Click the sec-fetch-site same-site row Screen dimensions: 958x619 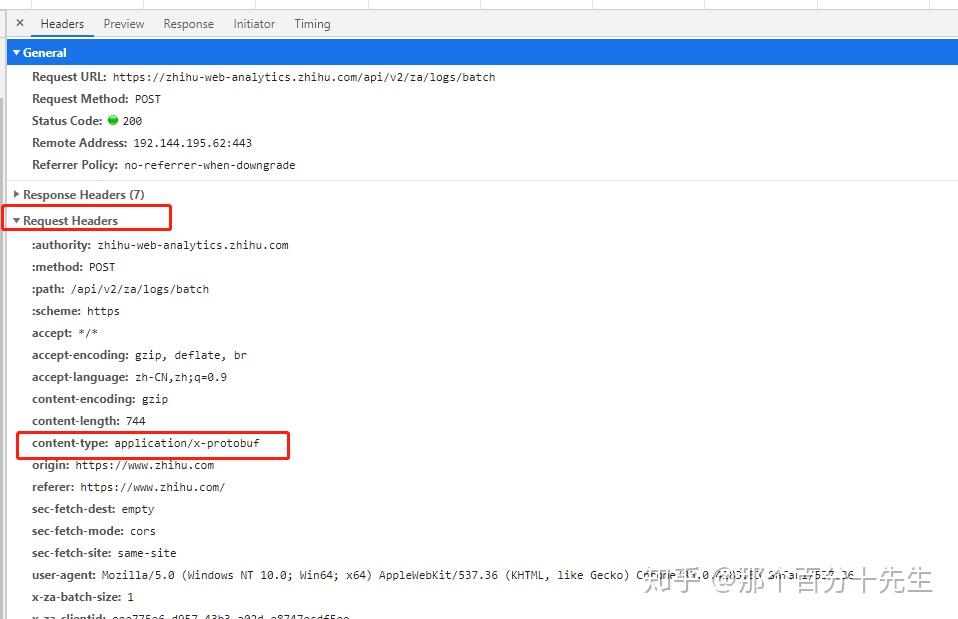(104, 553)
